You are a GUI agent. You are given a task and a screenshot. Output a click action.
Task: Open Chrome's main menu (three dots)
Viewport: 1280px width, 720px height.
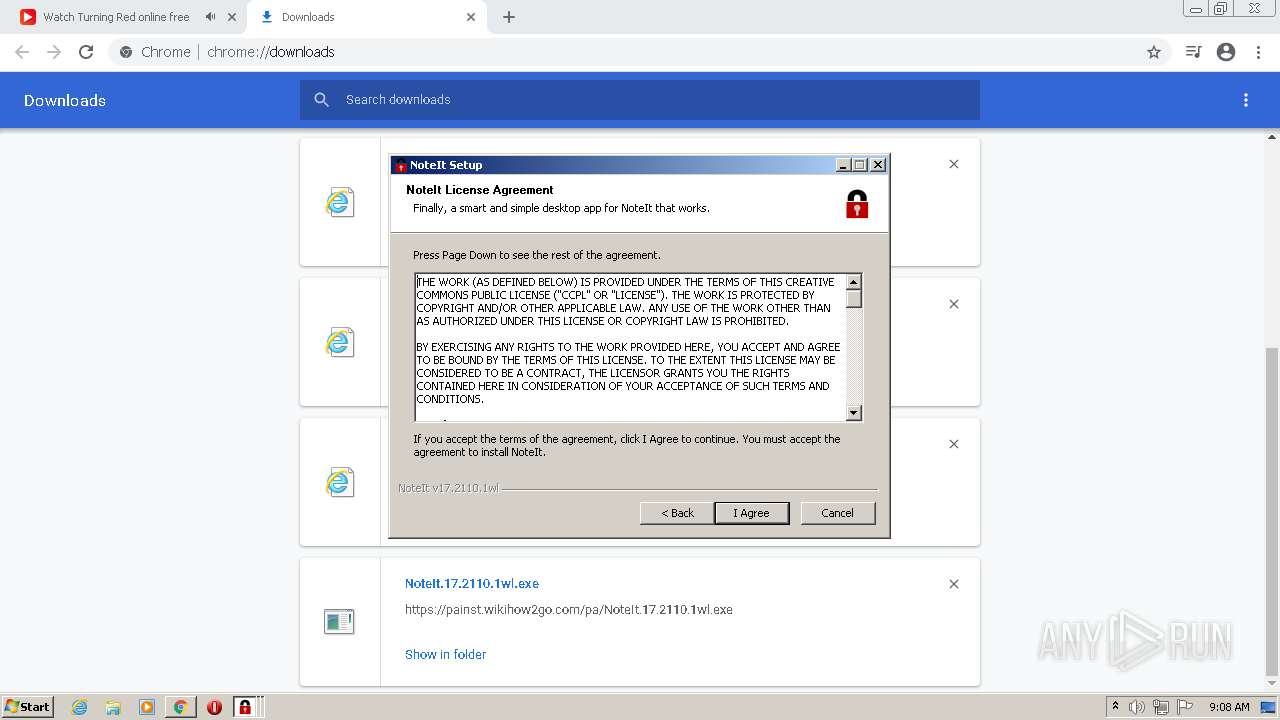[x=1259, y=52]
